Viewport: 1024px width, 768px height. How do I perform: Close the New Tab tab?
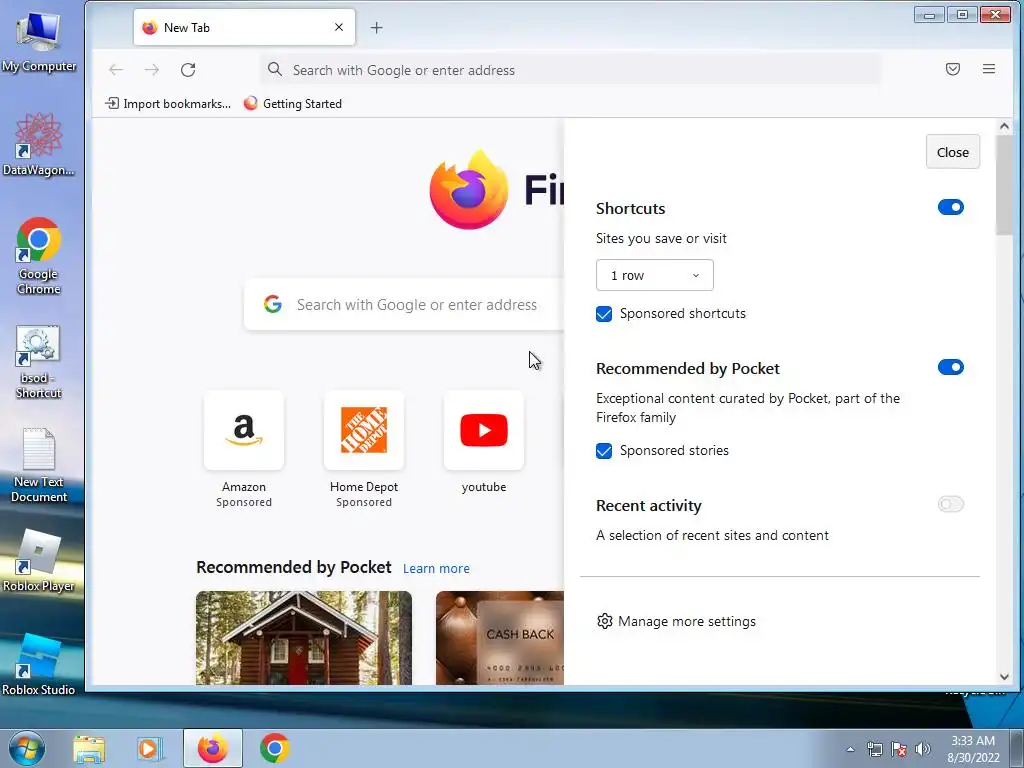coord(339,27)
